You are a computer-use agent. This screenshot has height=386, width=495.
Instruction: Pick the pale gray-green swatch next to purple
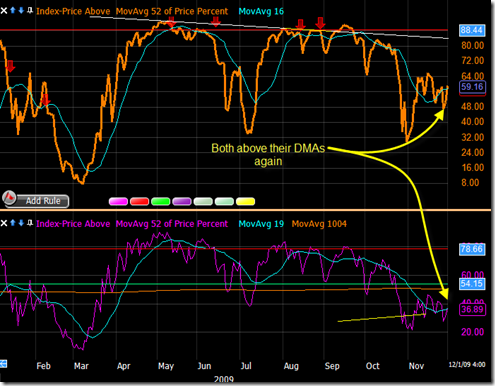tap(203, 201)
